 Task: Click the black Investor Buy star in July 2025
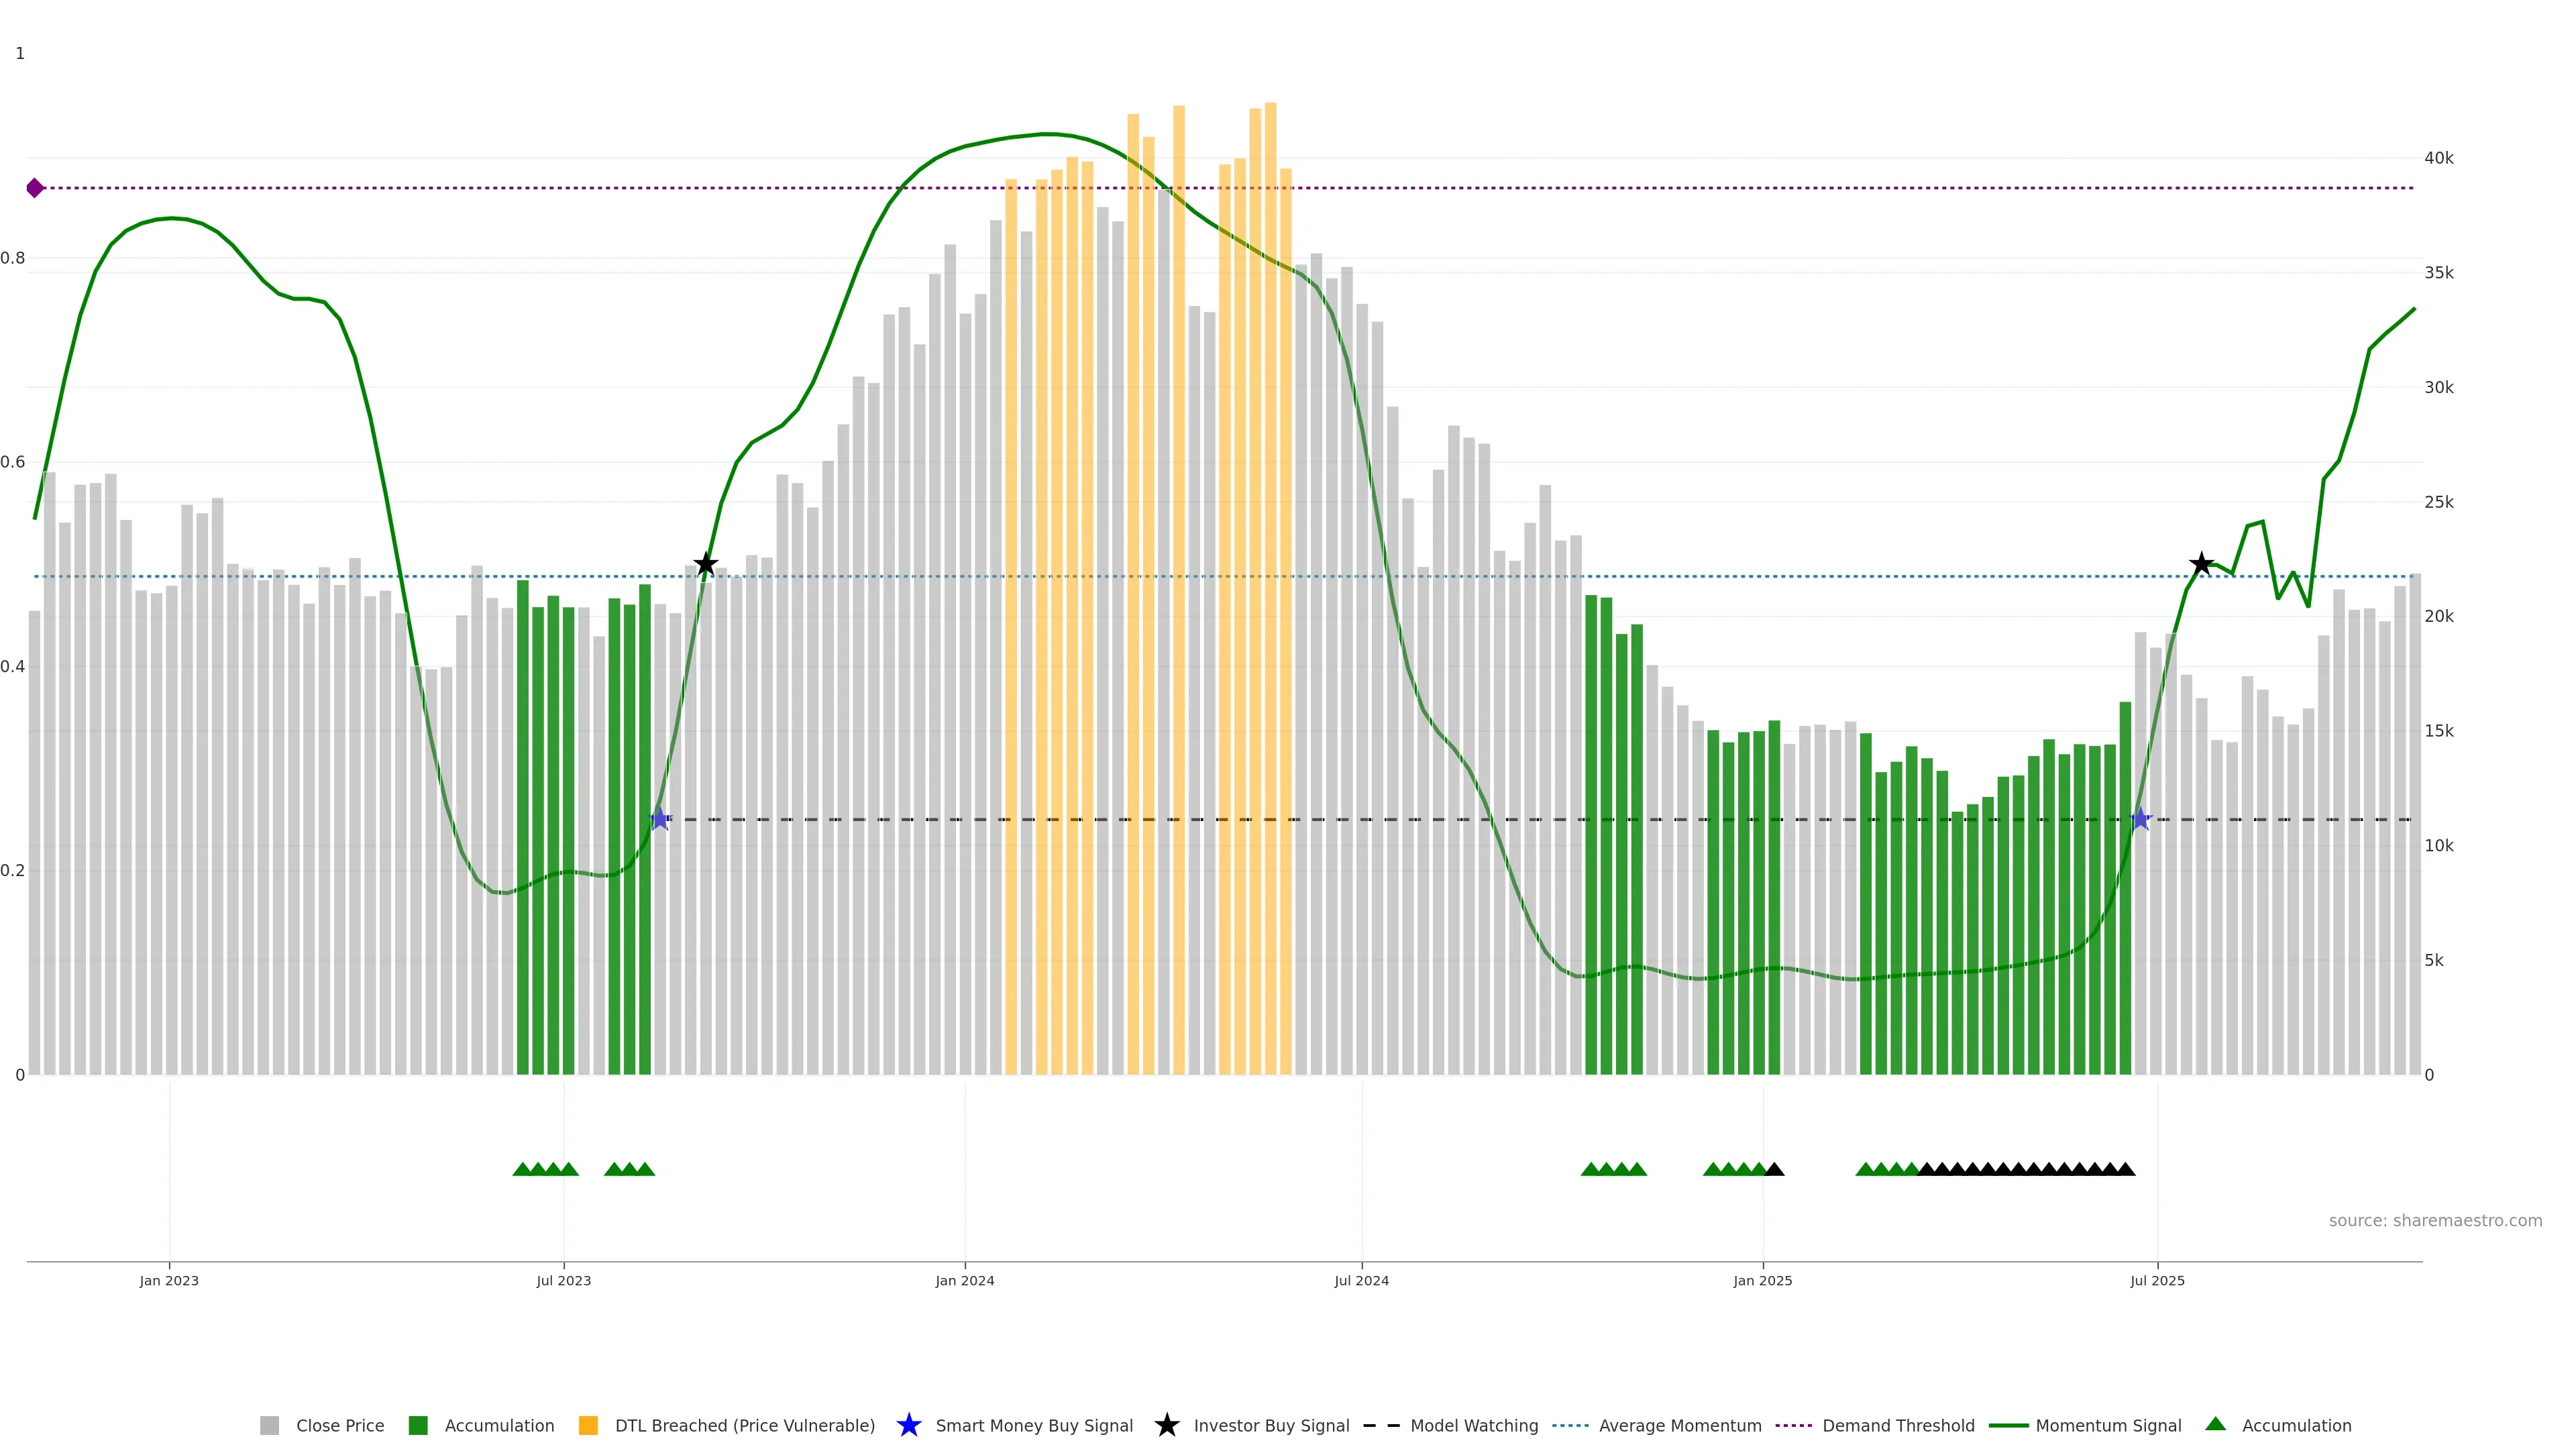coord(2201,564)
